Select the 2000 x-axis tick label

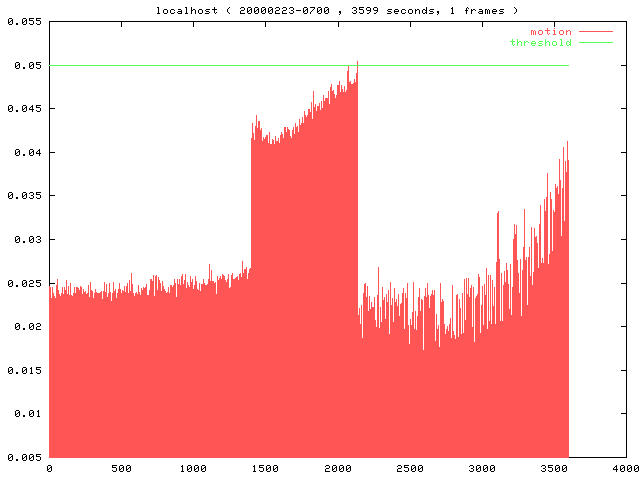338,468
